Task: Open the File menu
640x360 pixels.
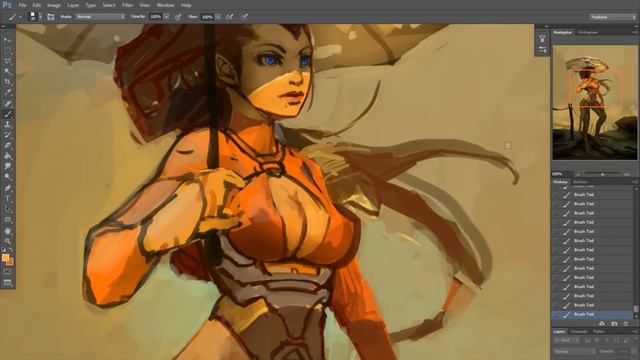Action: (x=22, y=5)
